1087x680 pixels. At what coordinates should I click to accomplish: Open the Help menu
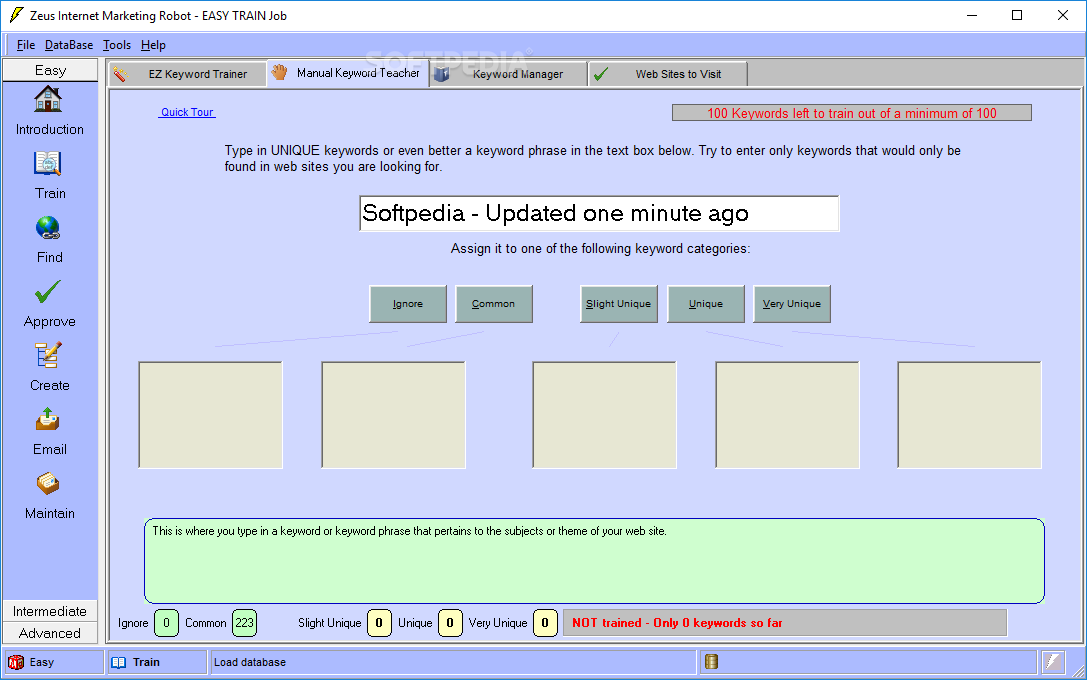(x=153, y=45)
